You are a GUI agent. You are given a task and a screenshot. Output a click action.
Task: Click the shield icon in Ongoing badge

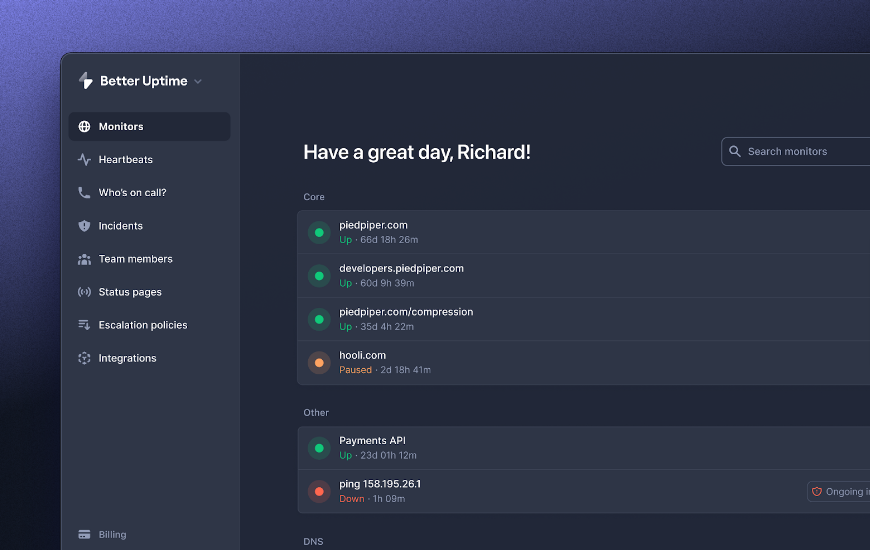pos(817,492)
